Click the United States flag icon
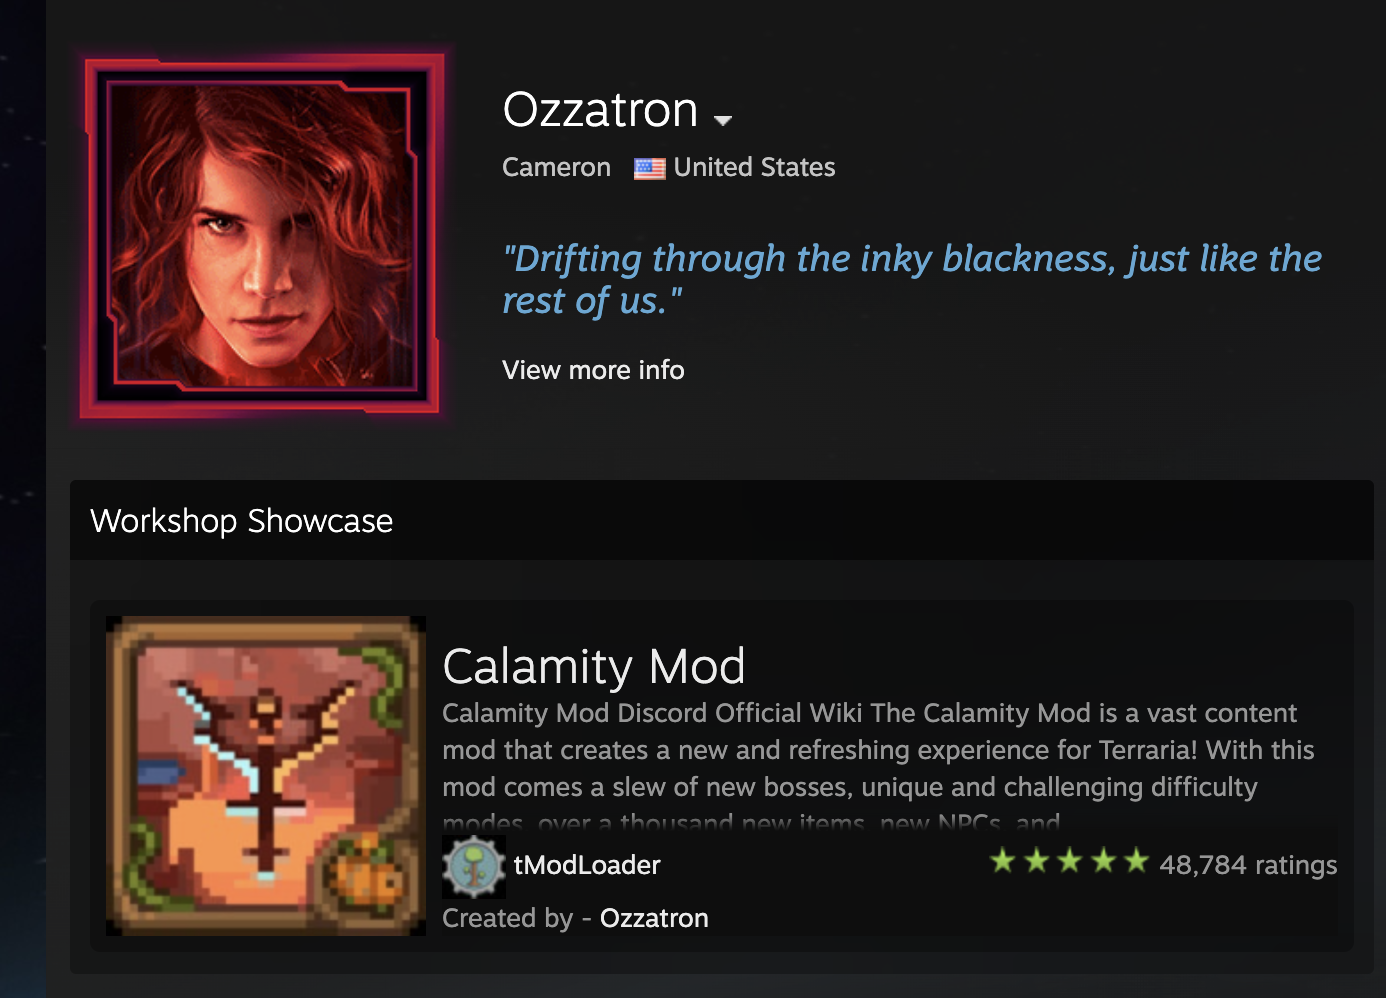Viewport: 1386px width, 998px height. pos(649,168)
